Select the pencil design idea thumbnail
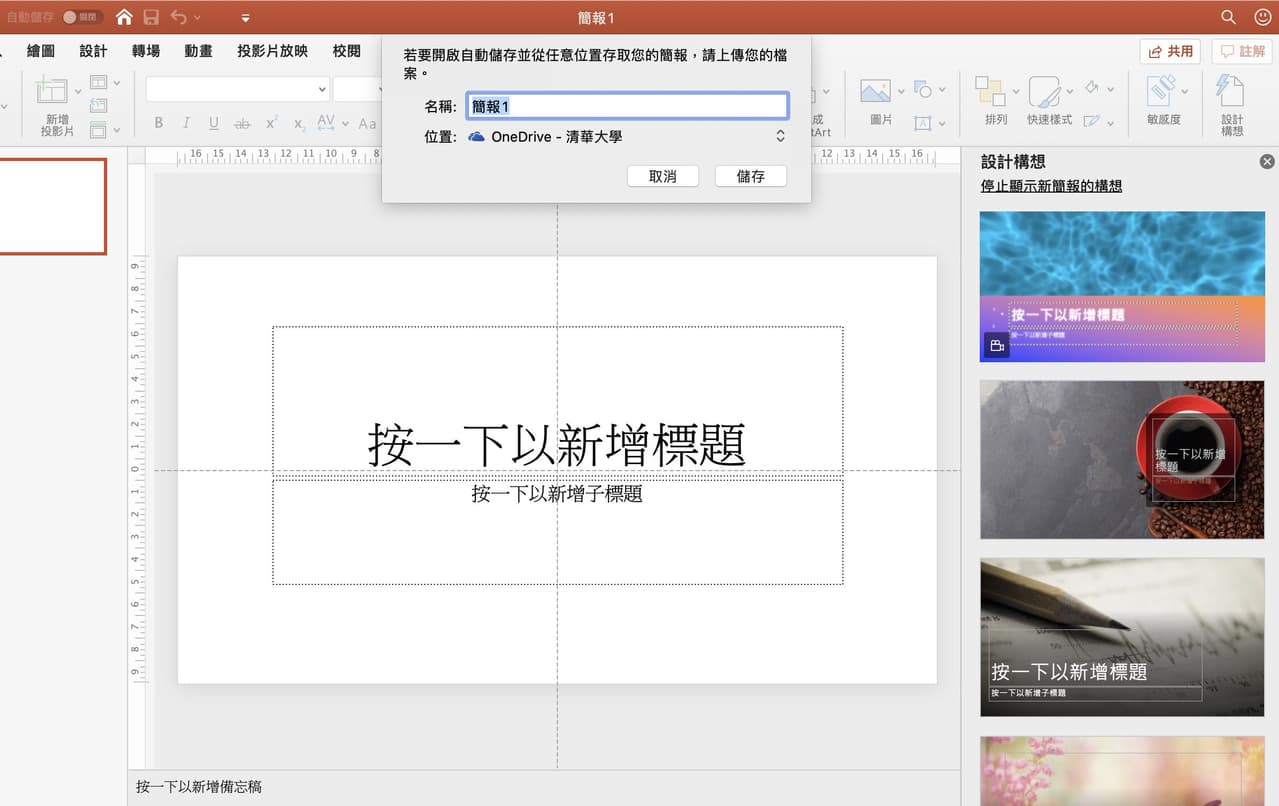Image resolution: width=1279 pixels, height=806 pixels. tap(1122, 637)
